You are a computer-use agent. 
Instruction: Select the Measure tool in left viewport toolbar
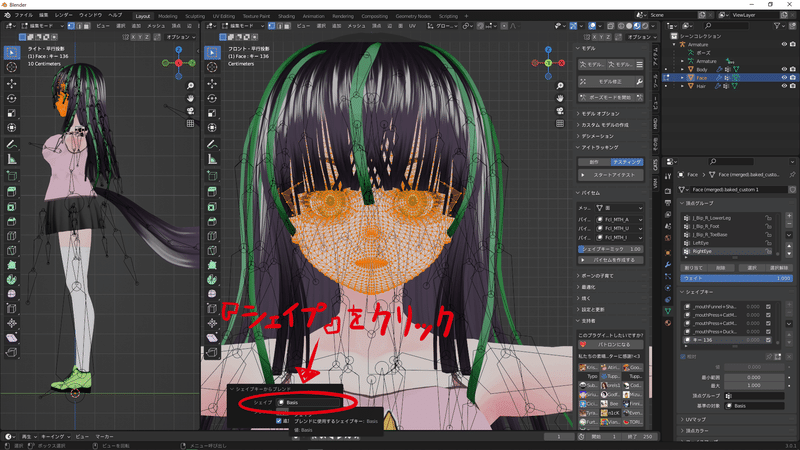12,160
